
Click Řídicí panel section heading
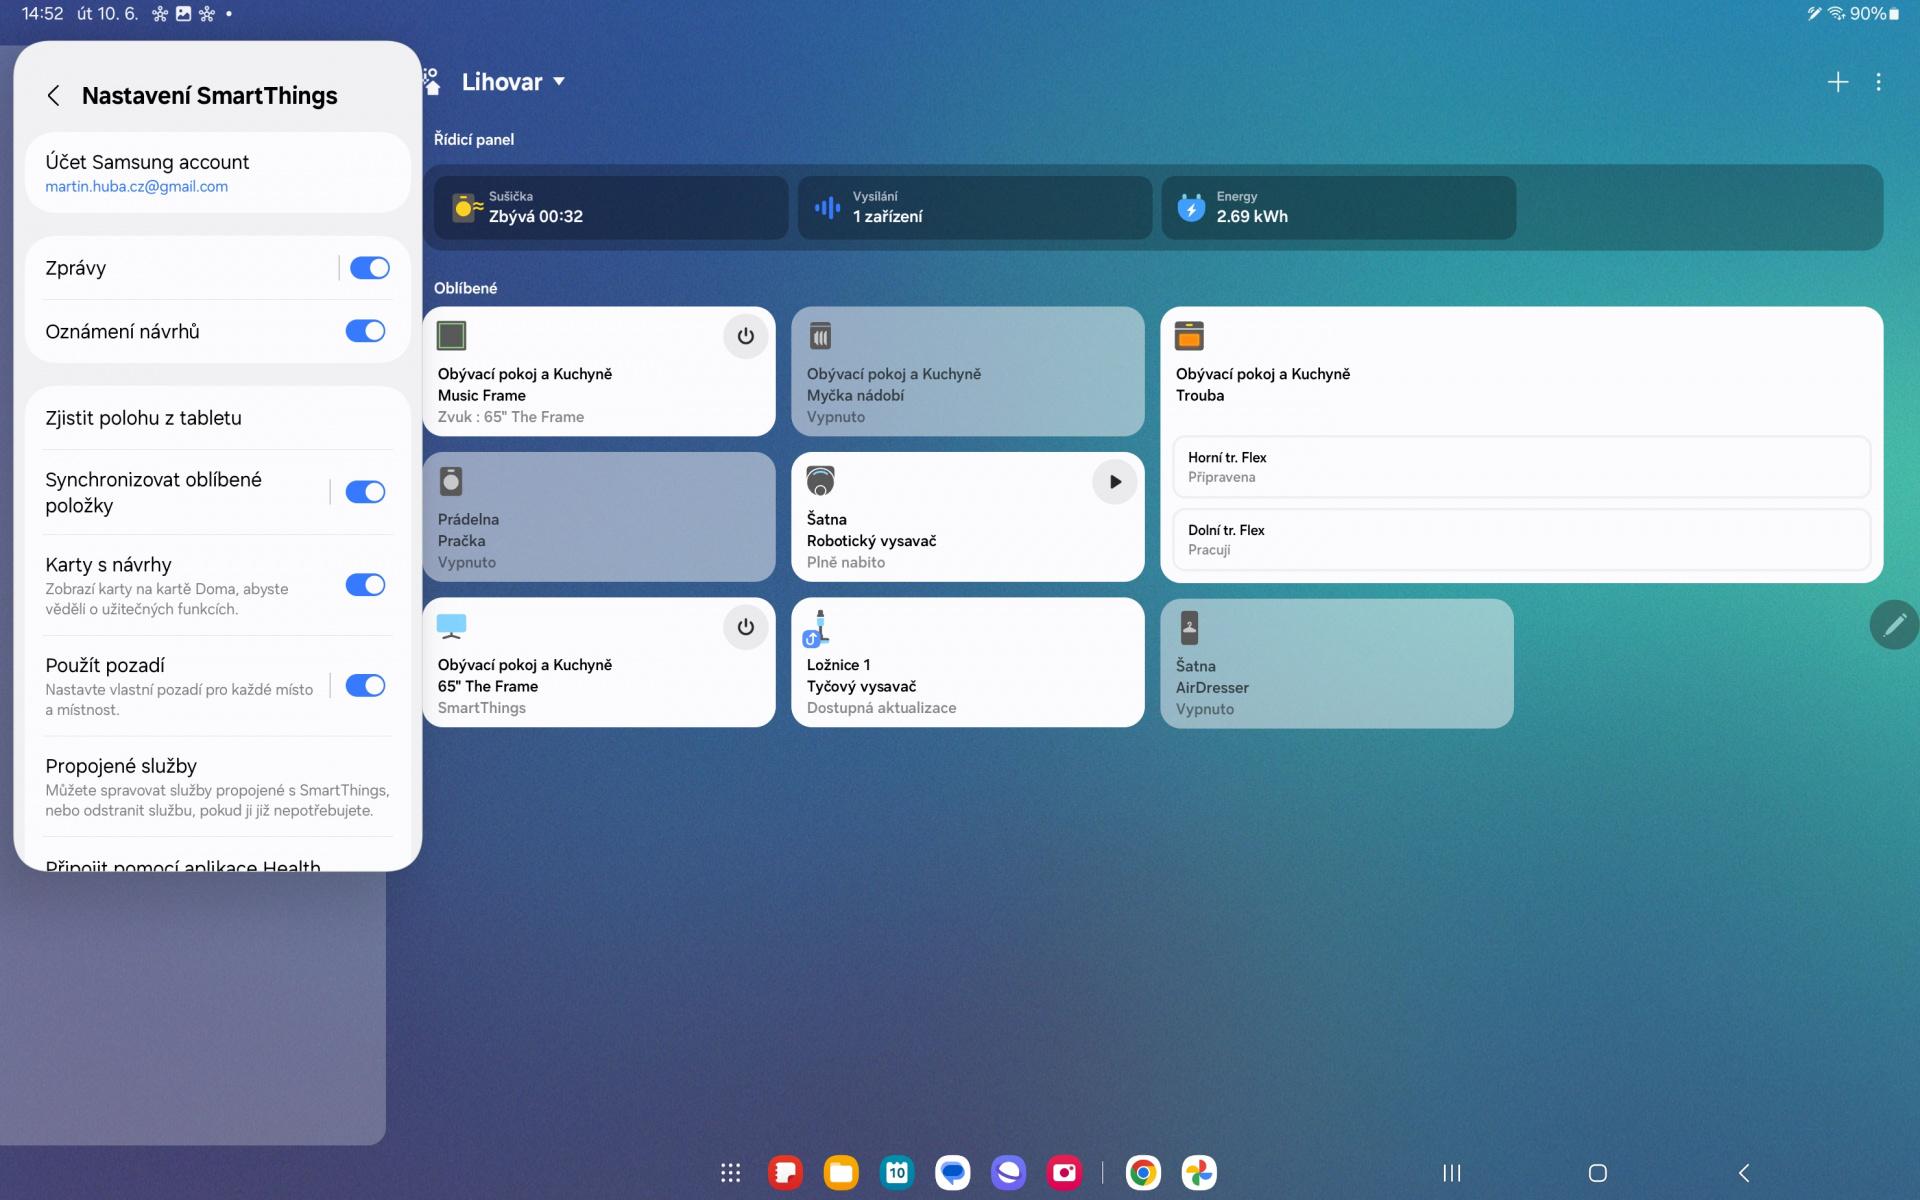click(474, 140)
